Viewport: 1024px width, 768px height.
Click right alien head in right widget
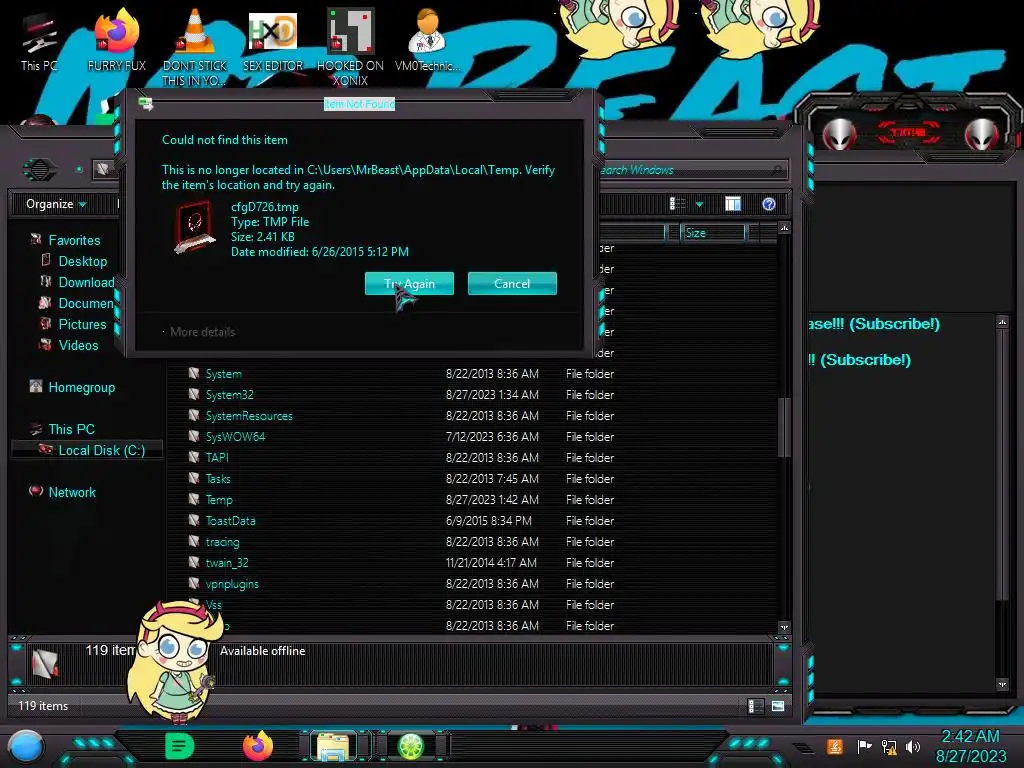click(x=981, y=135)
